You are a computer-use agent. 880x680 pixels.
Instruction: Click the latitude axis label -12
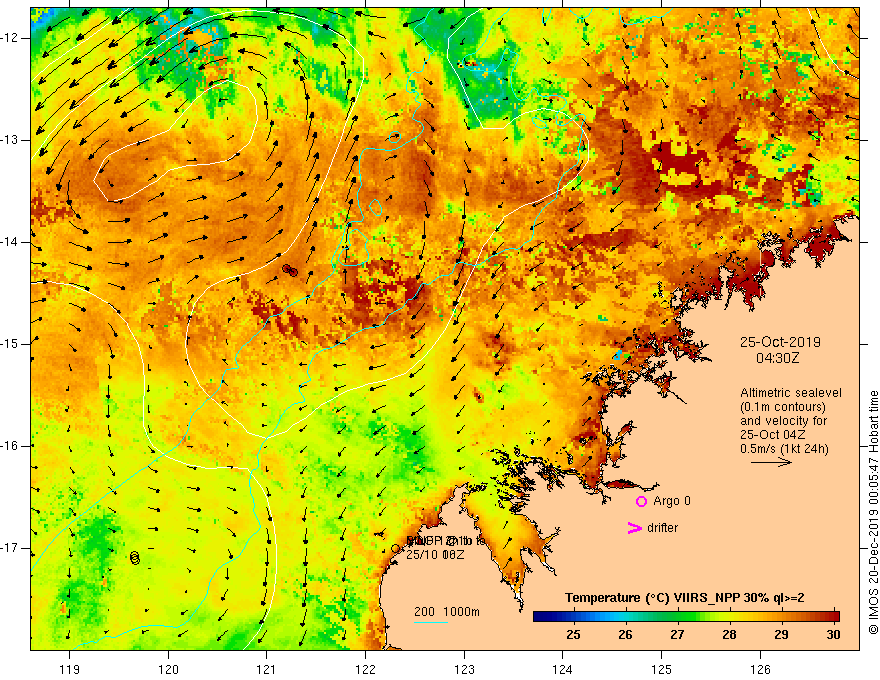pyautogui.click(x=10, y=38)
